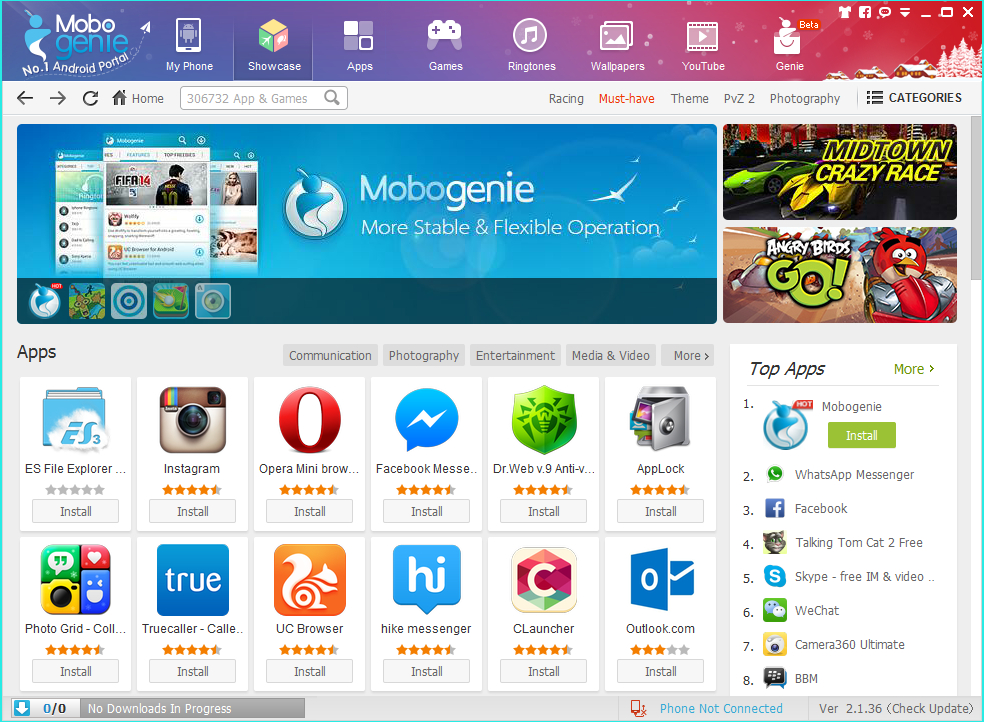This screenshot has height=722, width=984.
Task: Click the search magnifier icon
Action: [x=333, y=98]
